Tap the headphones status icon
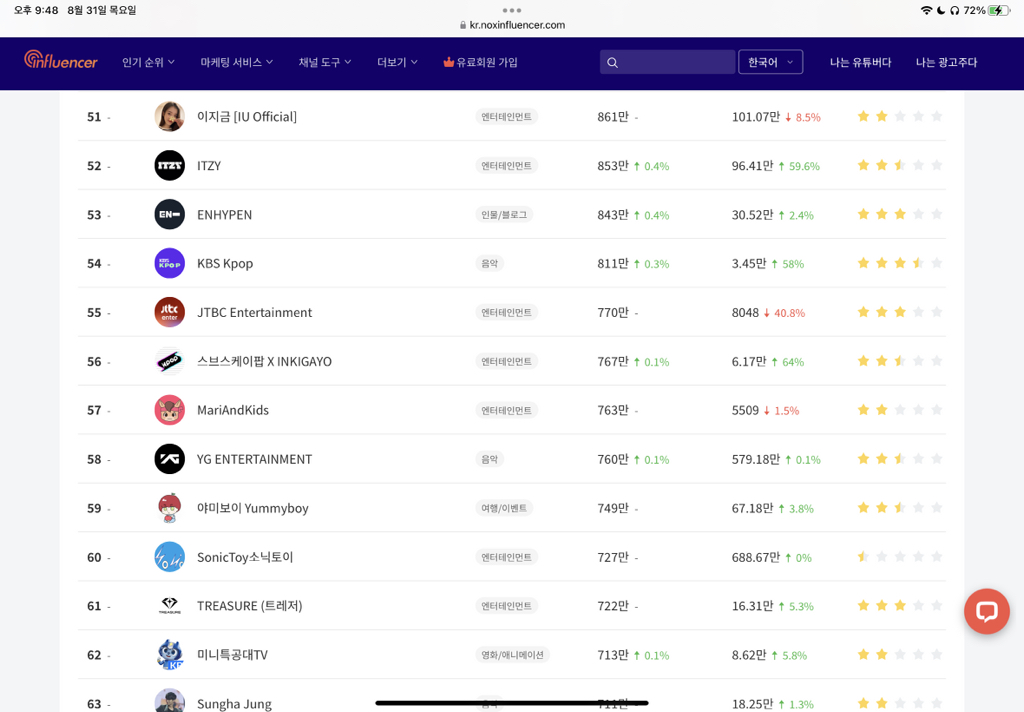This screenshot has width=1024, height=712. click(x=955, y=10)
